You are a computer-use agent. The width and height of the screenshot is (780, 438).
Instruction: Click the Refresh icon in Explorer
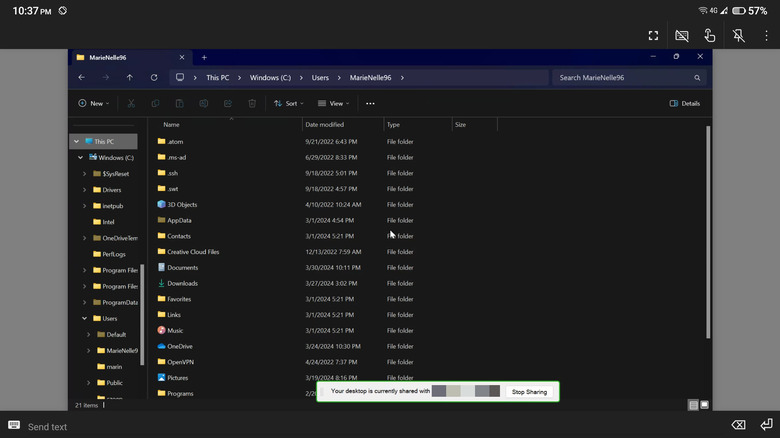coord(154,77)
